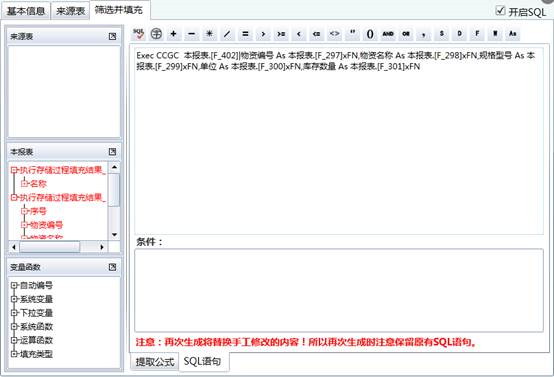Expand the 名称 tree node
Image resolution: width=554 pixels, height=377 pixels.
tap(24, 183)
